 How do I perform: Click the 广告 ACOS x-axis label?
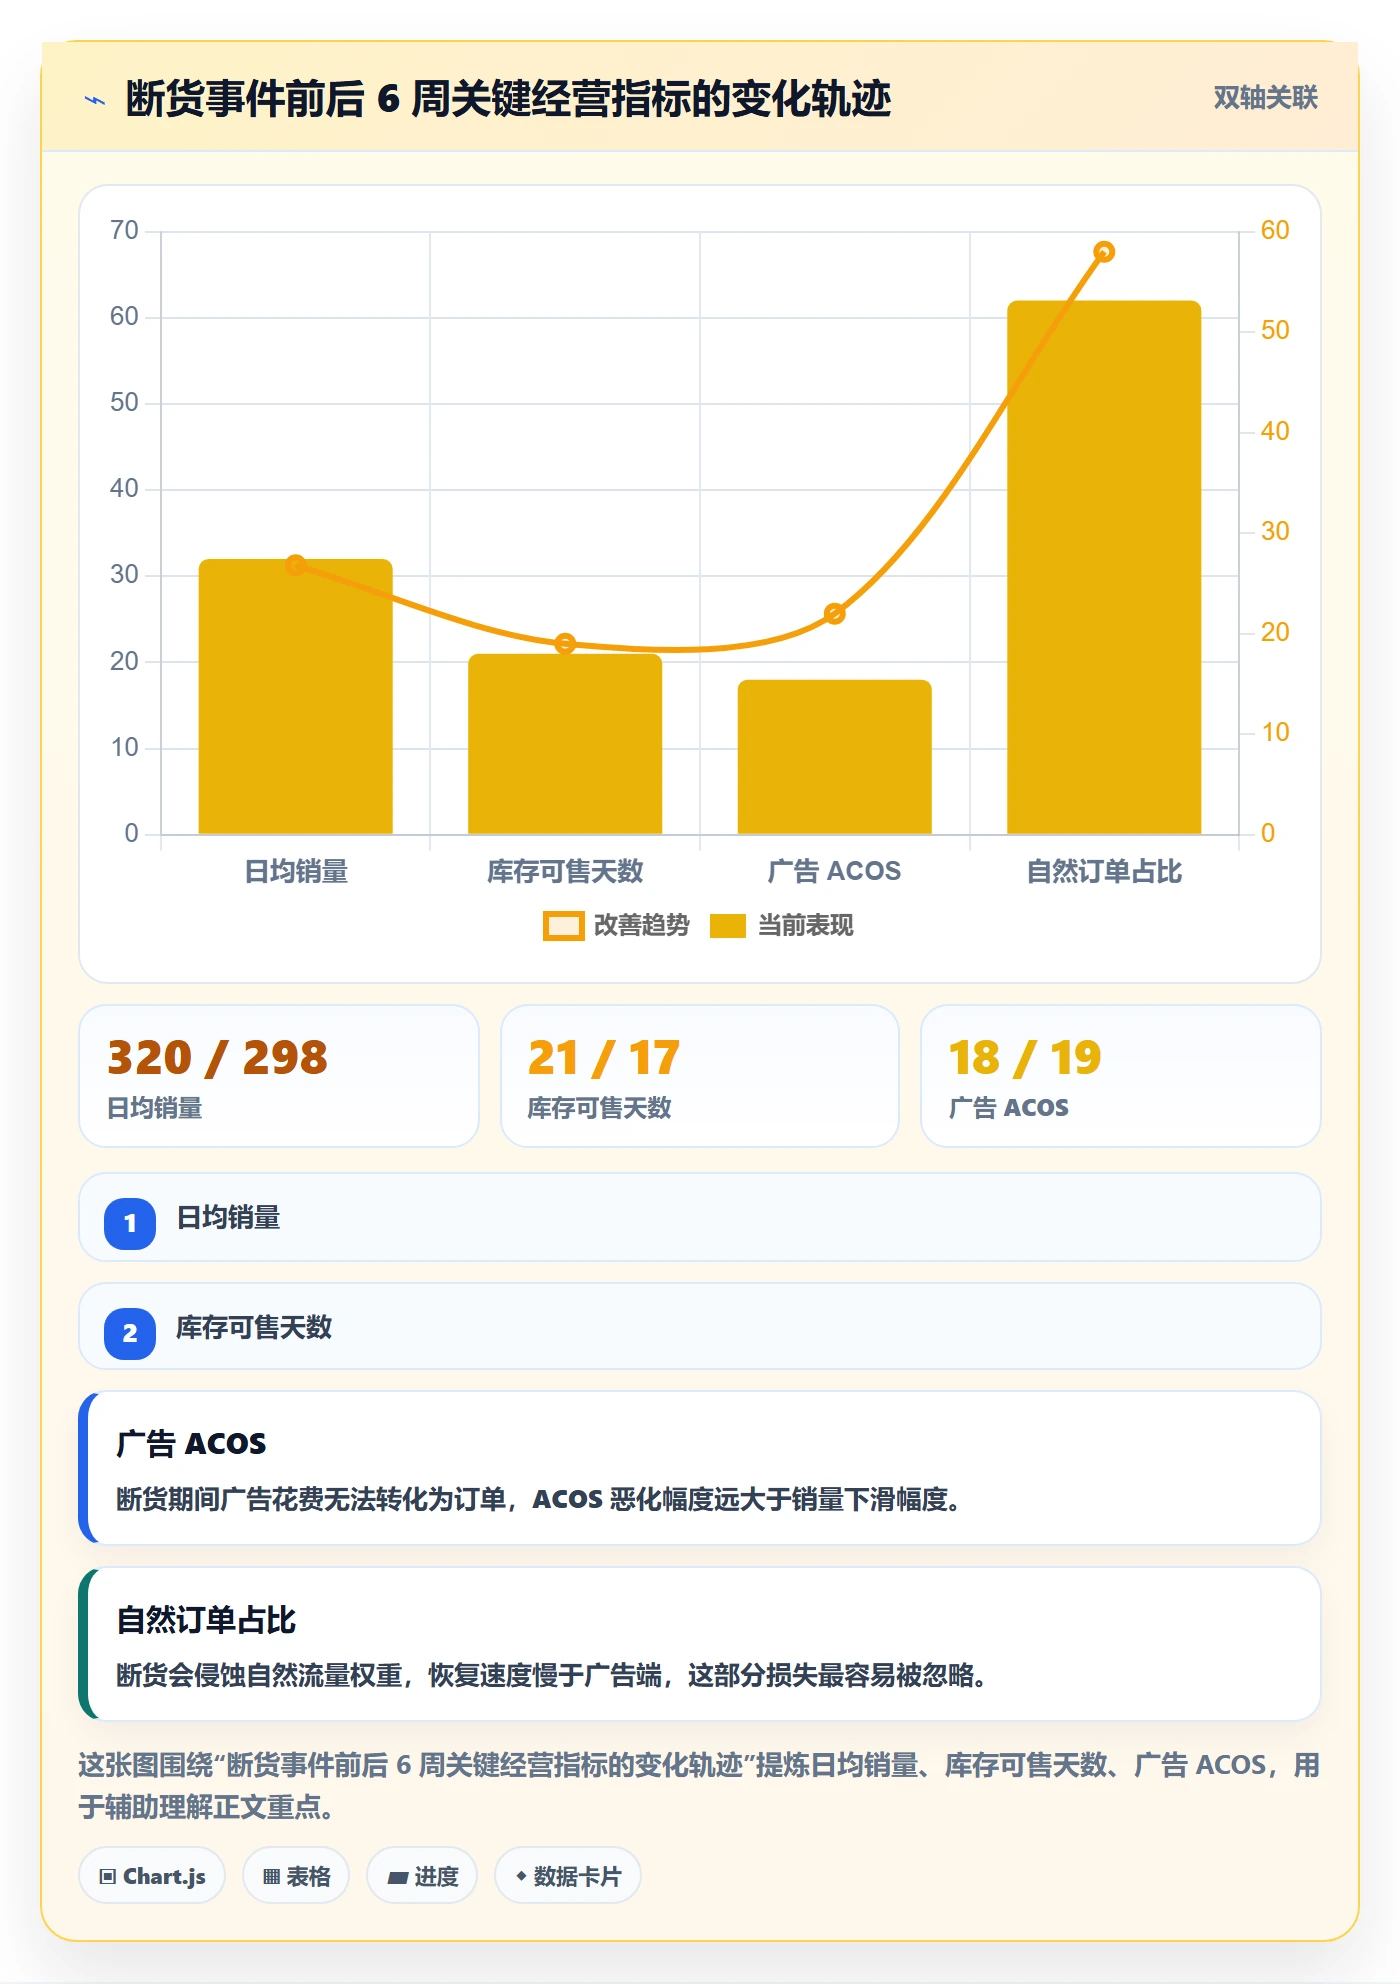835,872
